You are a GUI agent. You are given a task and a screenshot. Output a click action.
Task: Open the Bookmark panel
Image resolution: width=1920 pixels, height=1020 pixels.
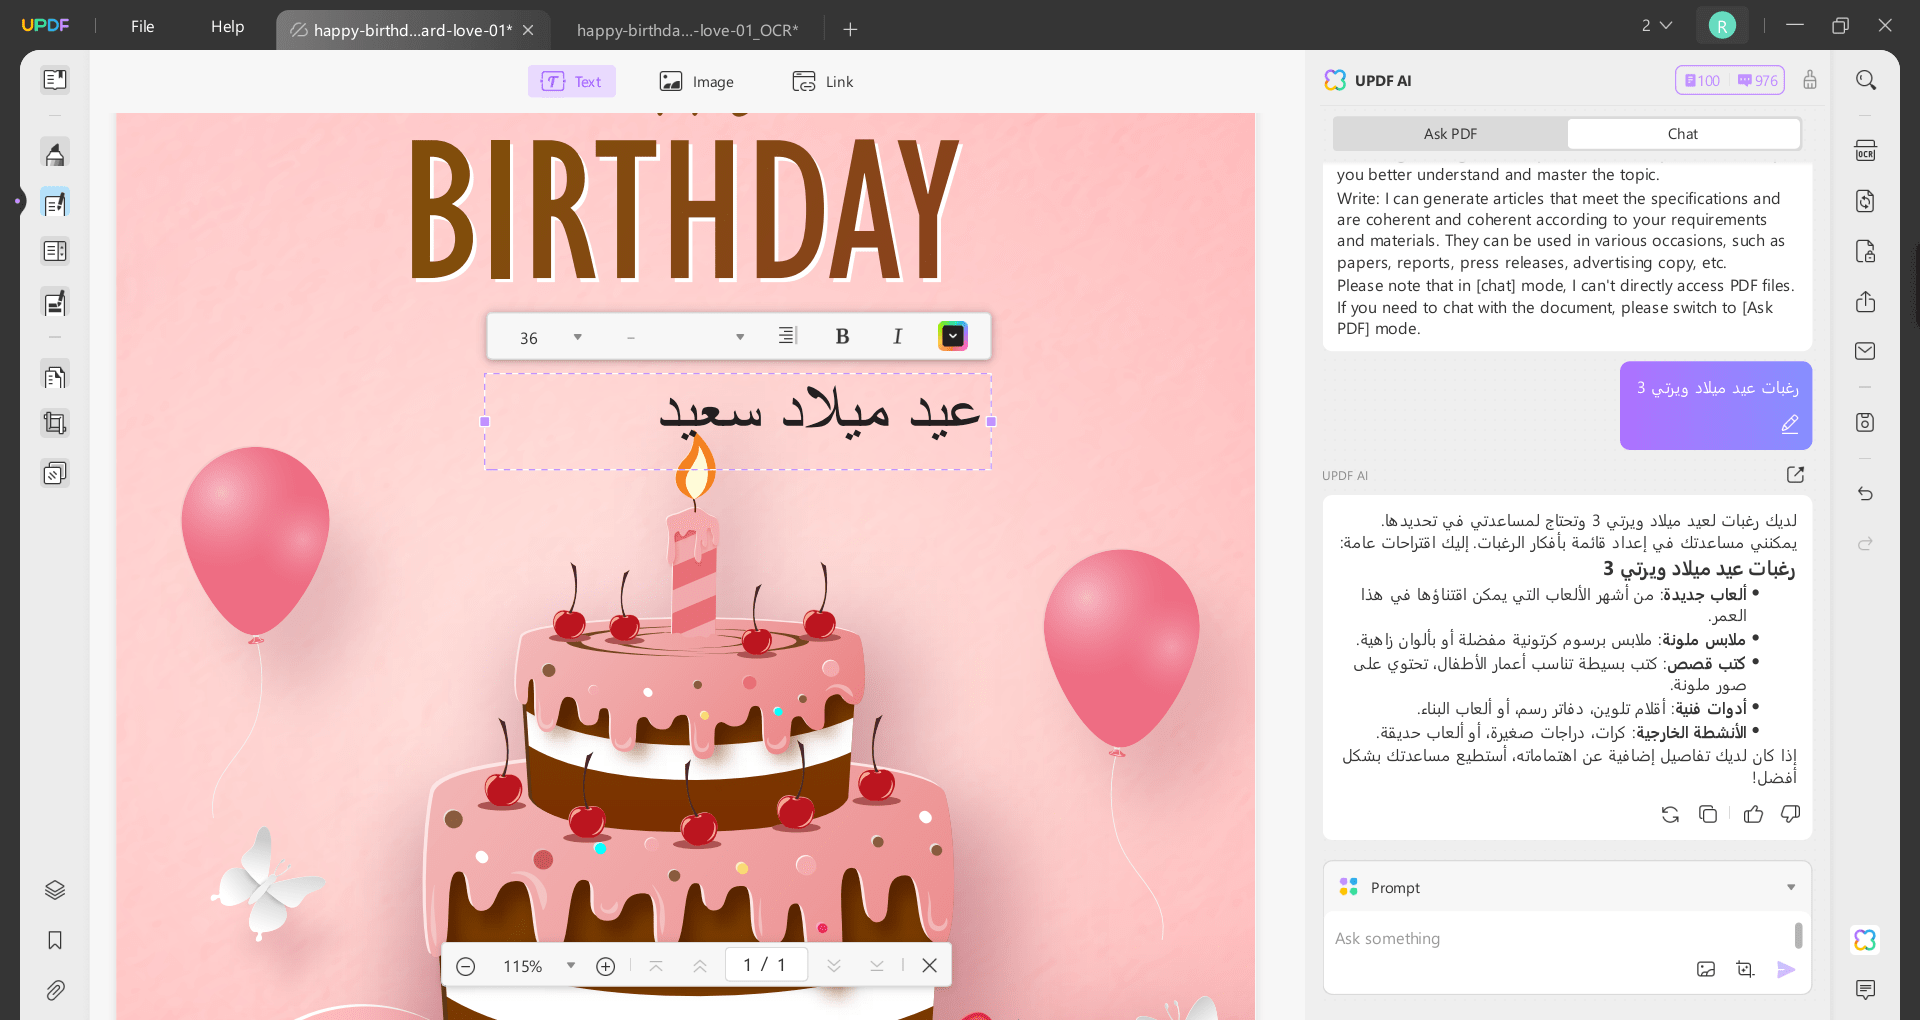pyautogui.click(x=55, y=940)
